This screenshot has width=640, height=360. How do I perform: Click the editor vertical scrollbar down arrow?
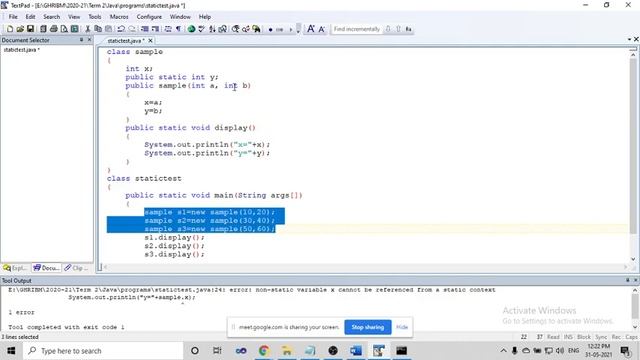633,259
